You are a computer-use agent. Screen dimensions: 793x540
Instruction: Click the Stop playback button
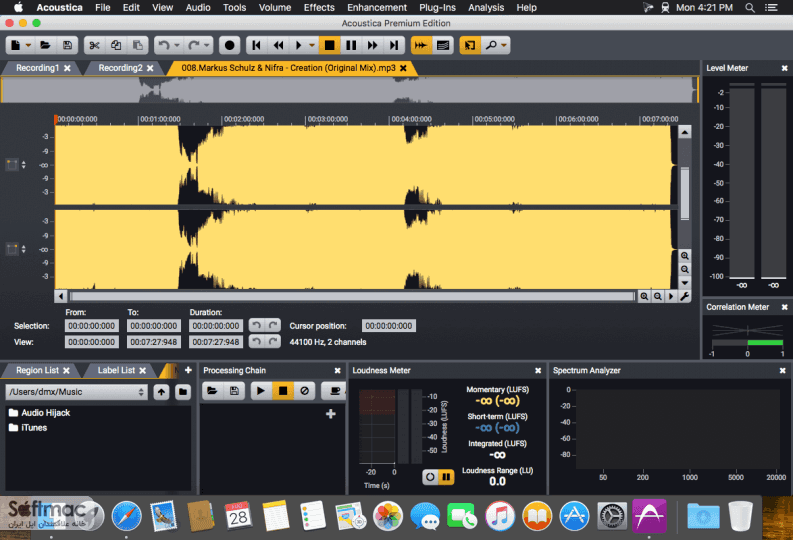[x=329, y=46]
